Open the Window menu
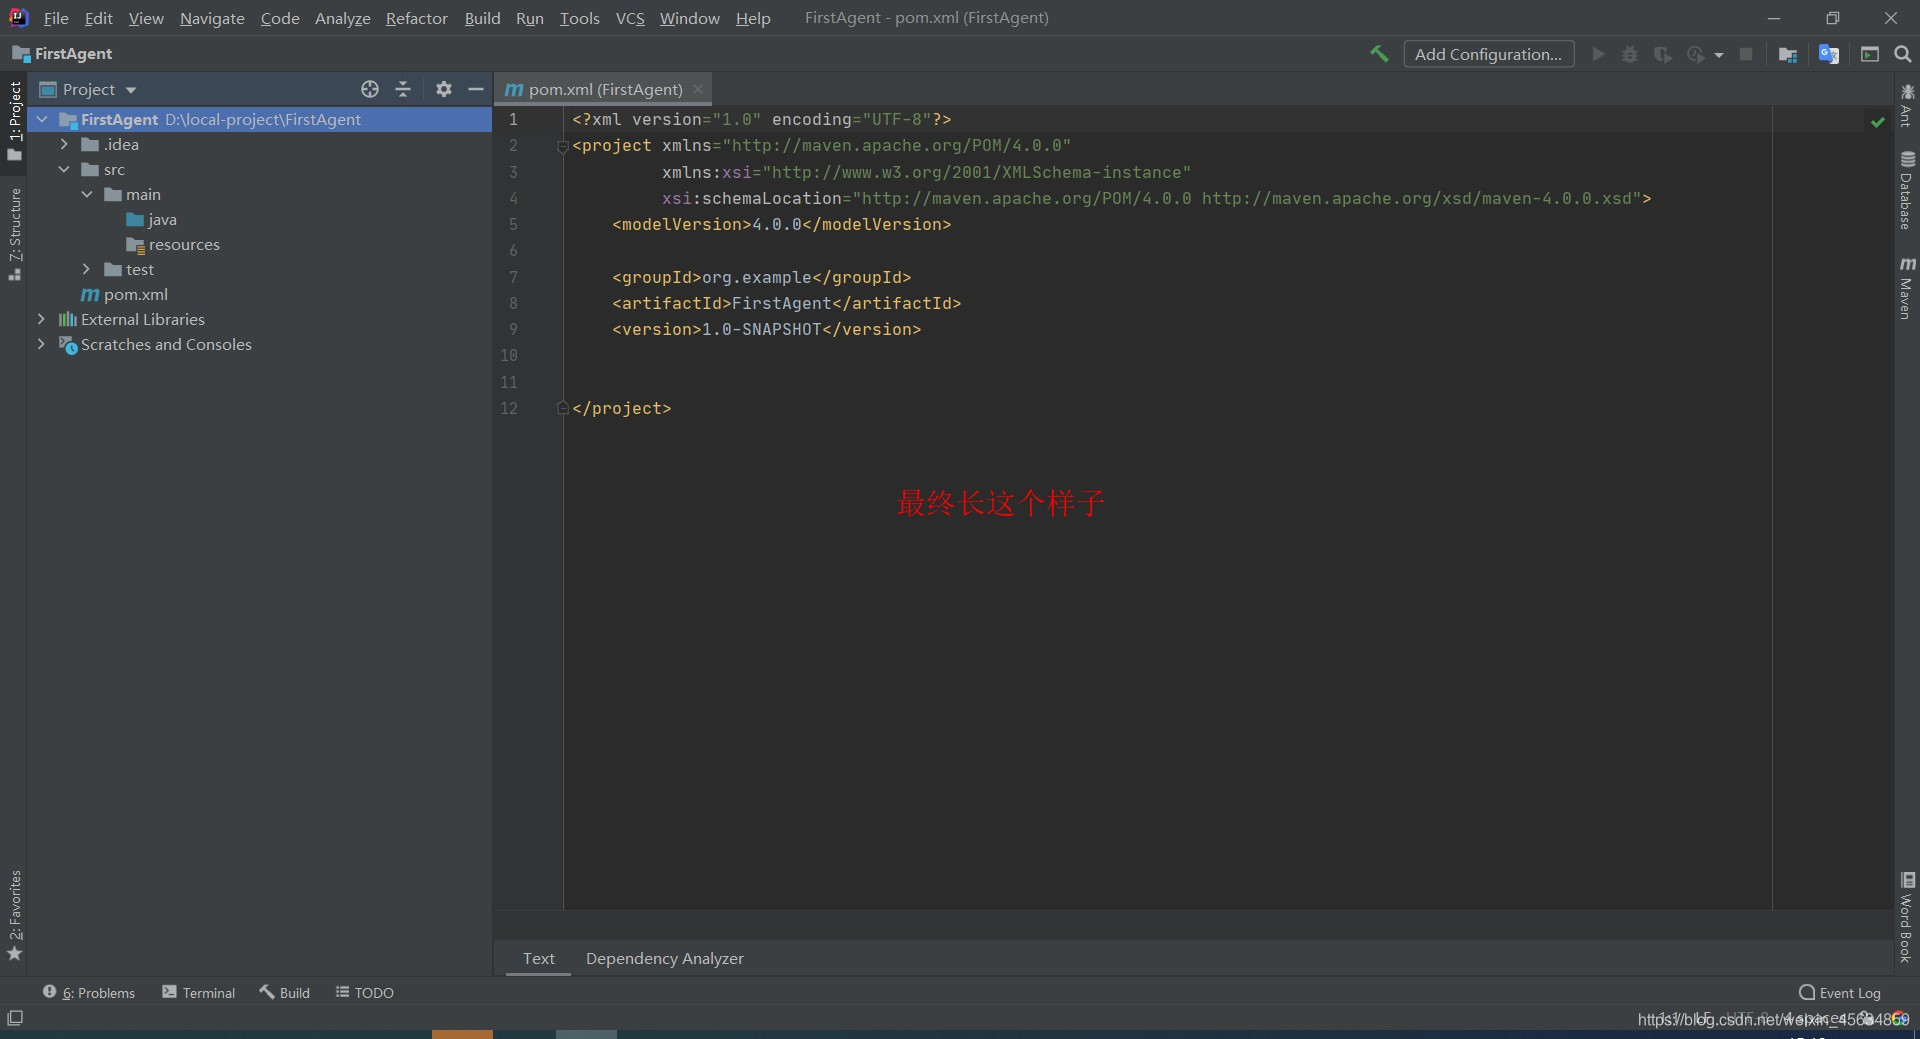 (690, 18)
